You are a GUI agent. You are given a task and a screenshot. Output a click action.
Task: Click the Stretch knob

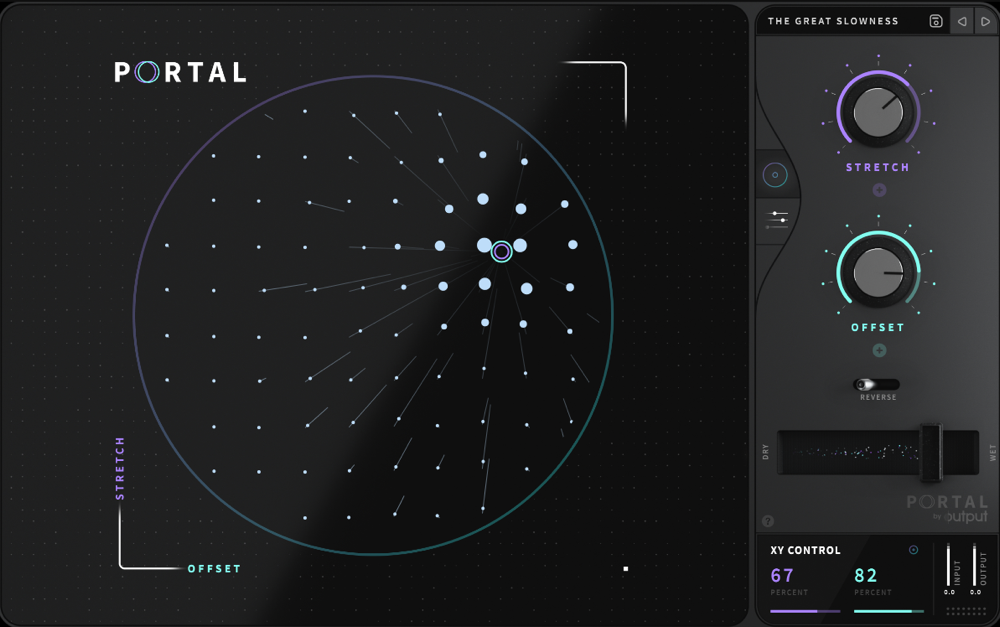click(x=878, y=112)
